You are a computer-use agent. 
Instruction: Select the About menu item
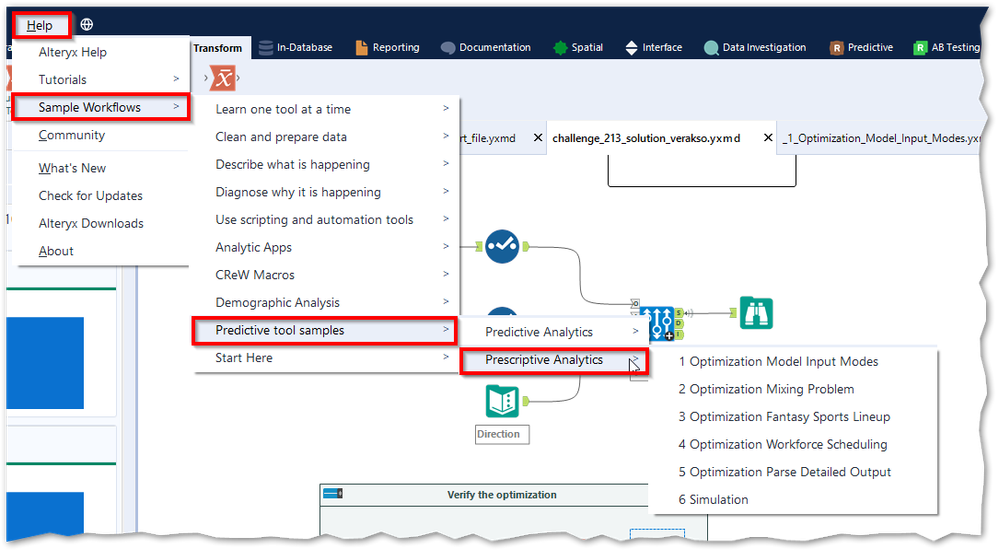[x=101, y=251]
